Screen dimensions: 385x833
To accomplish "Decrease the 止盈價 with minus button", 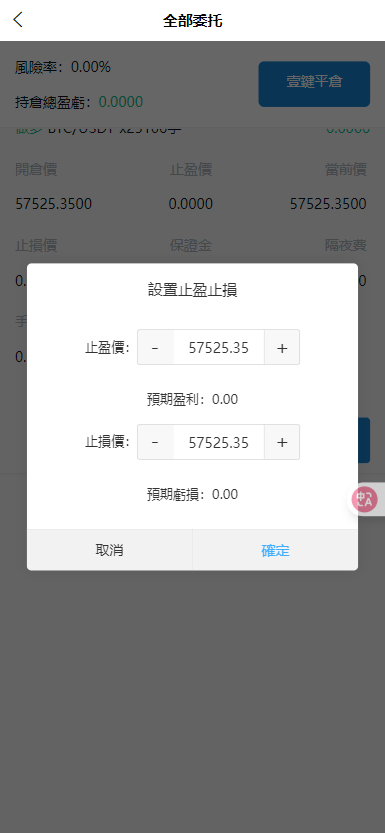I will click(x=155, y=347).
